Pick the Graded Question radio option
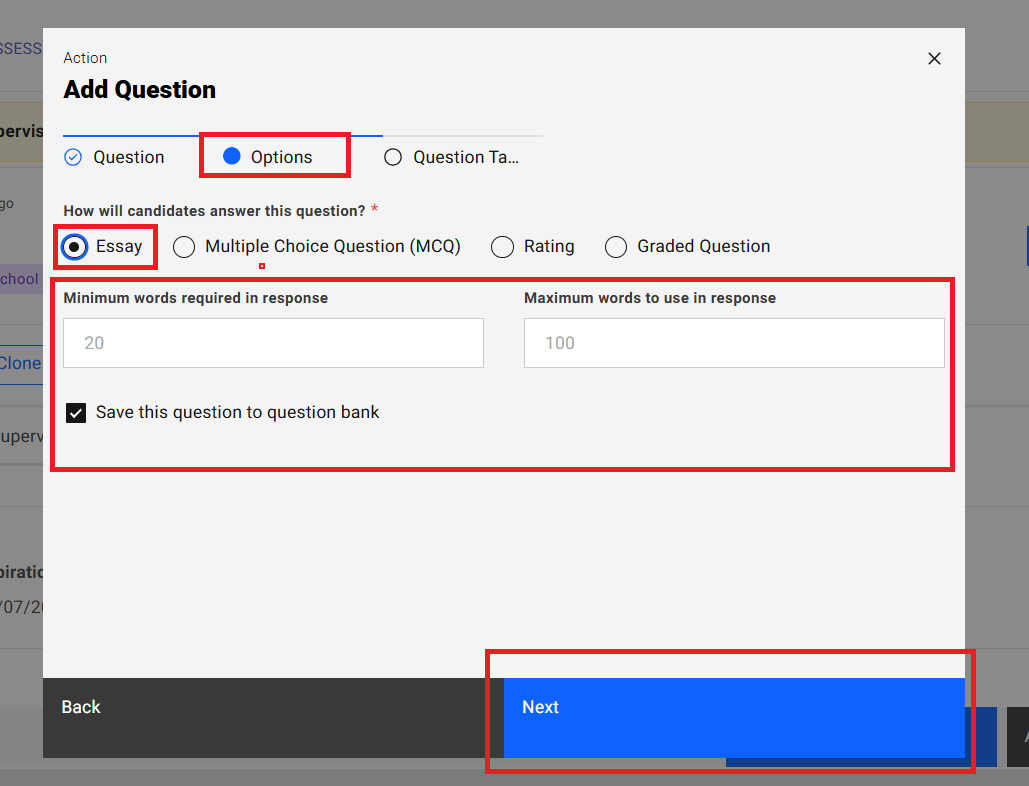The image size is (1029, 786). click(x=616, y=247)
